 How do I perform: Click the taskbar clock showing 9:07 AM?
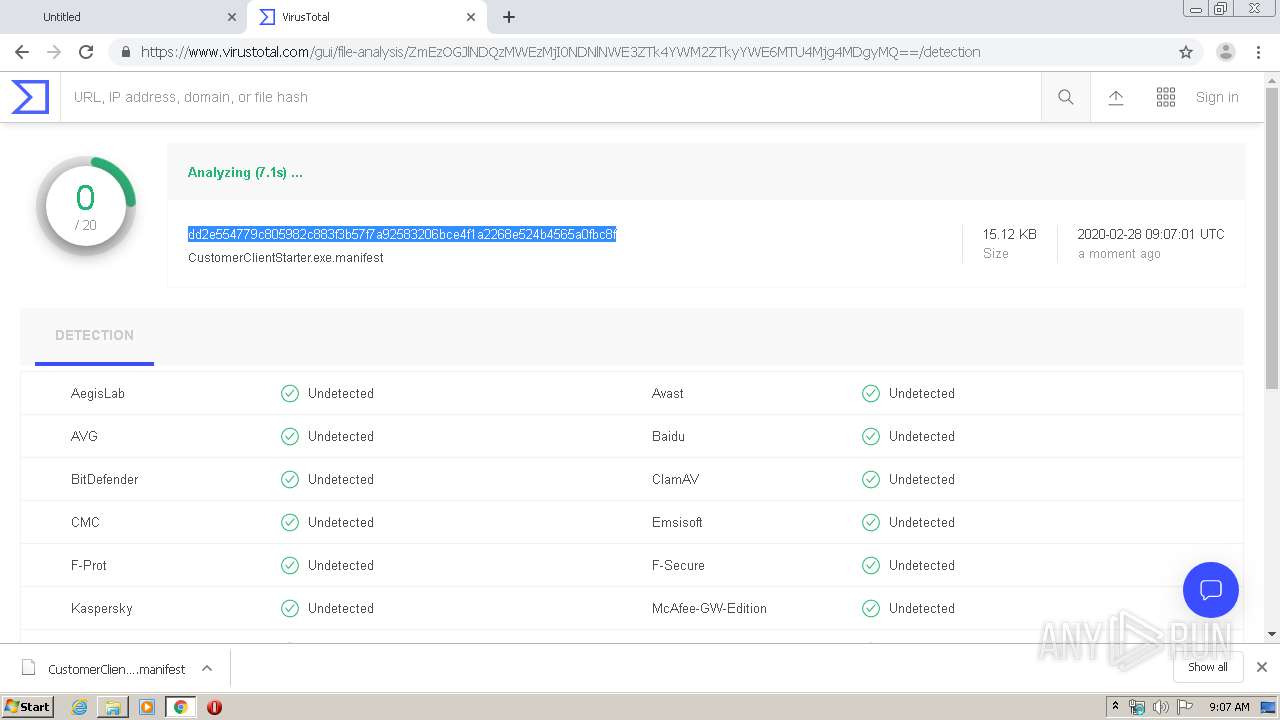point(1229,707)
